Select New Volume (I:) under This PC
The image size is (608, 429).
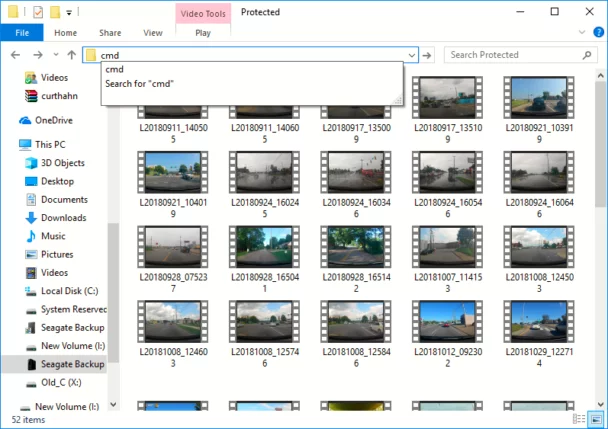coord(73,346)
